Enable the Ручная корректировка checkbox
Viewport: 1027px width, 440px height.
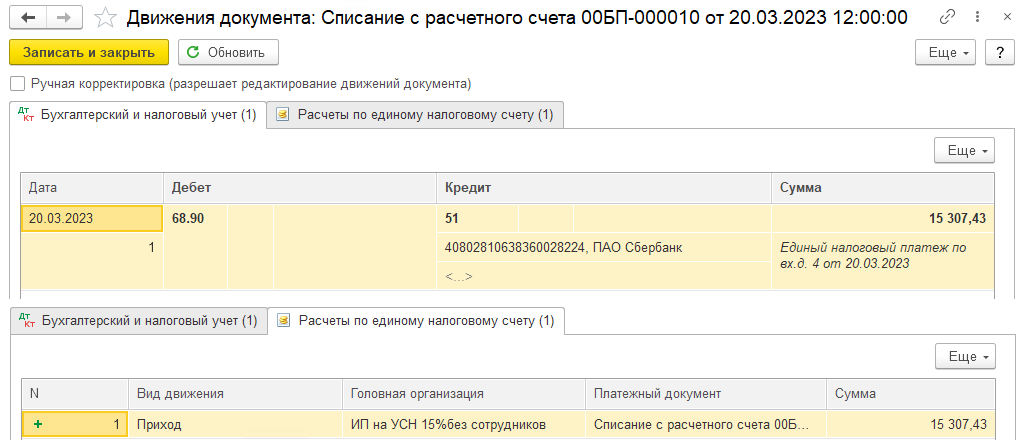[16, 84]
